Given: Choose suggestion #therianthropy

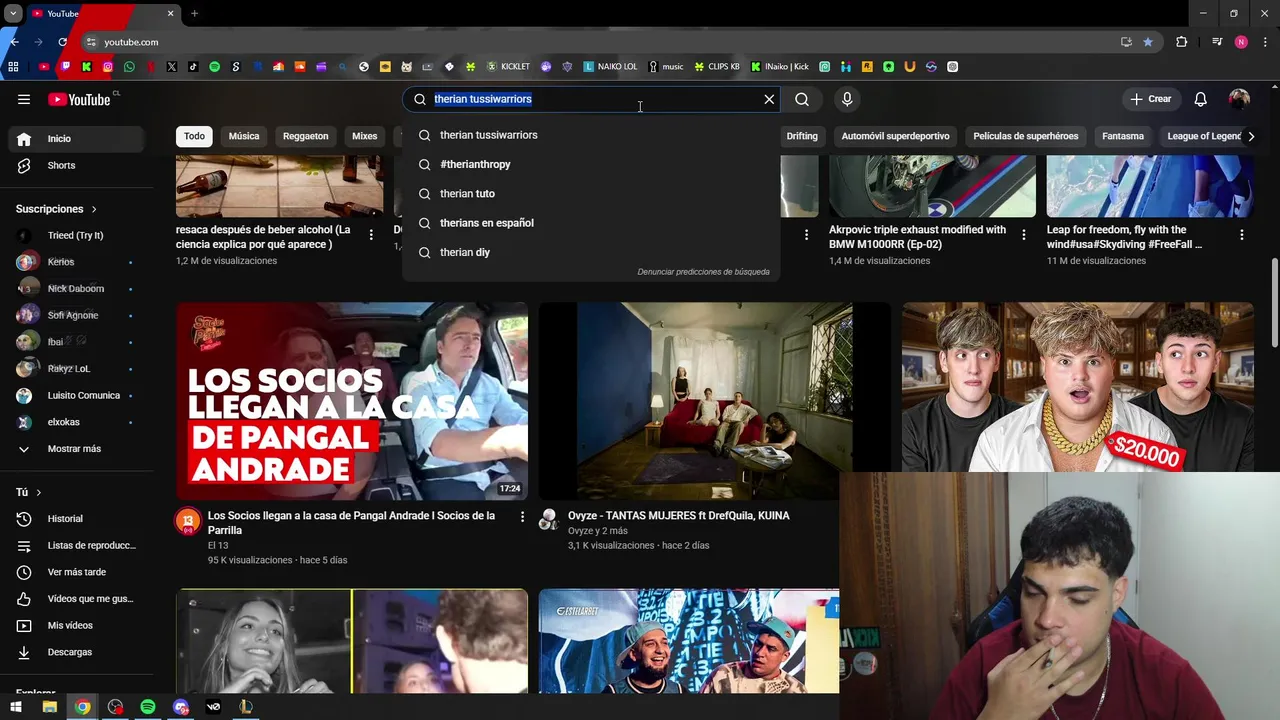Looking at the screenshot, I should tap(591, 164).
